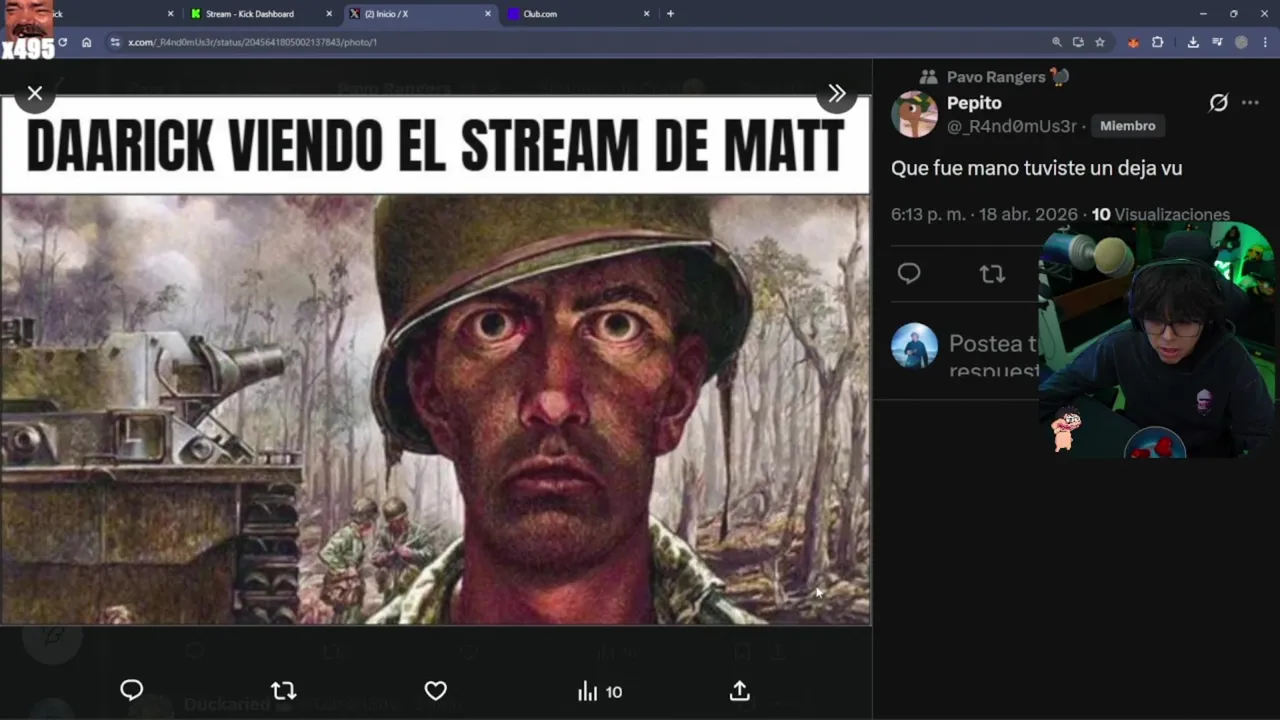Open the 10 Visualizaciones link
Image resolution: width=1280 pixels, height=720 pixels.
pos(1161,215)
